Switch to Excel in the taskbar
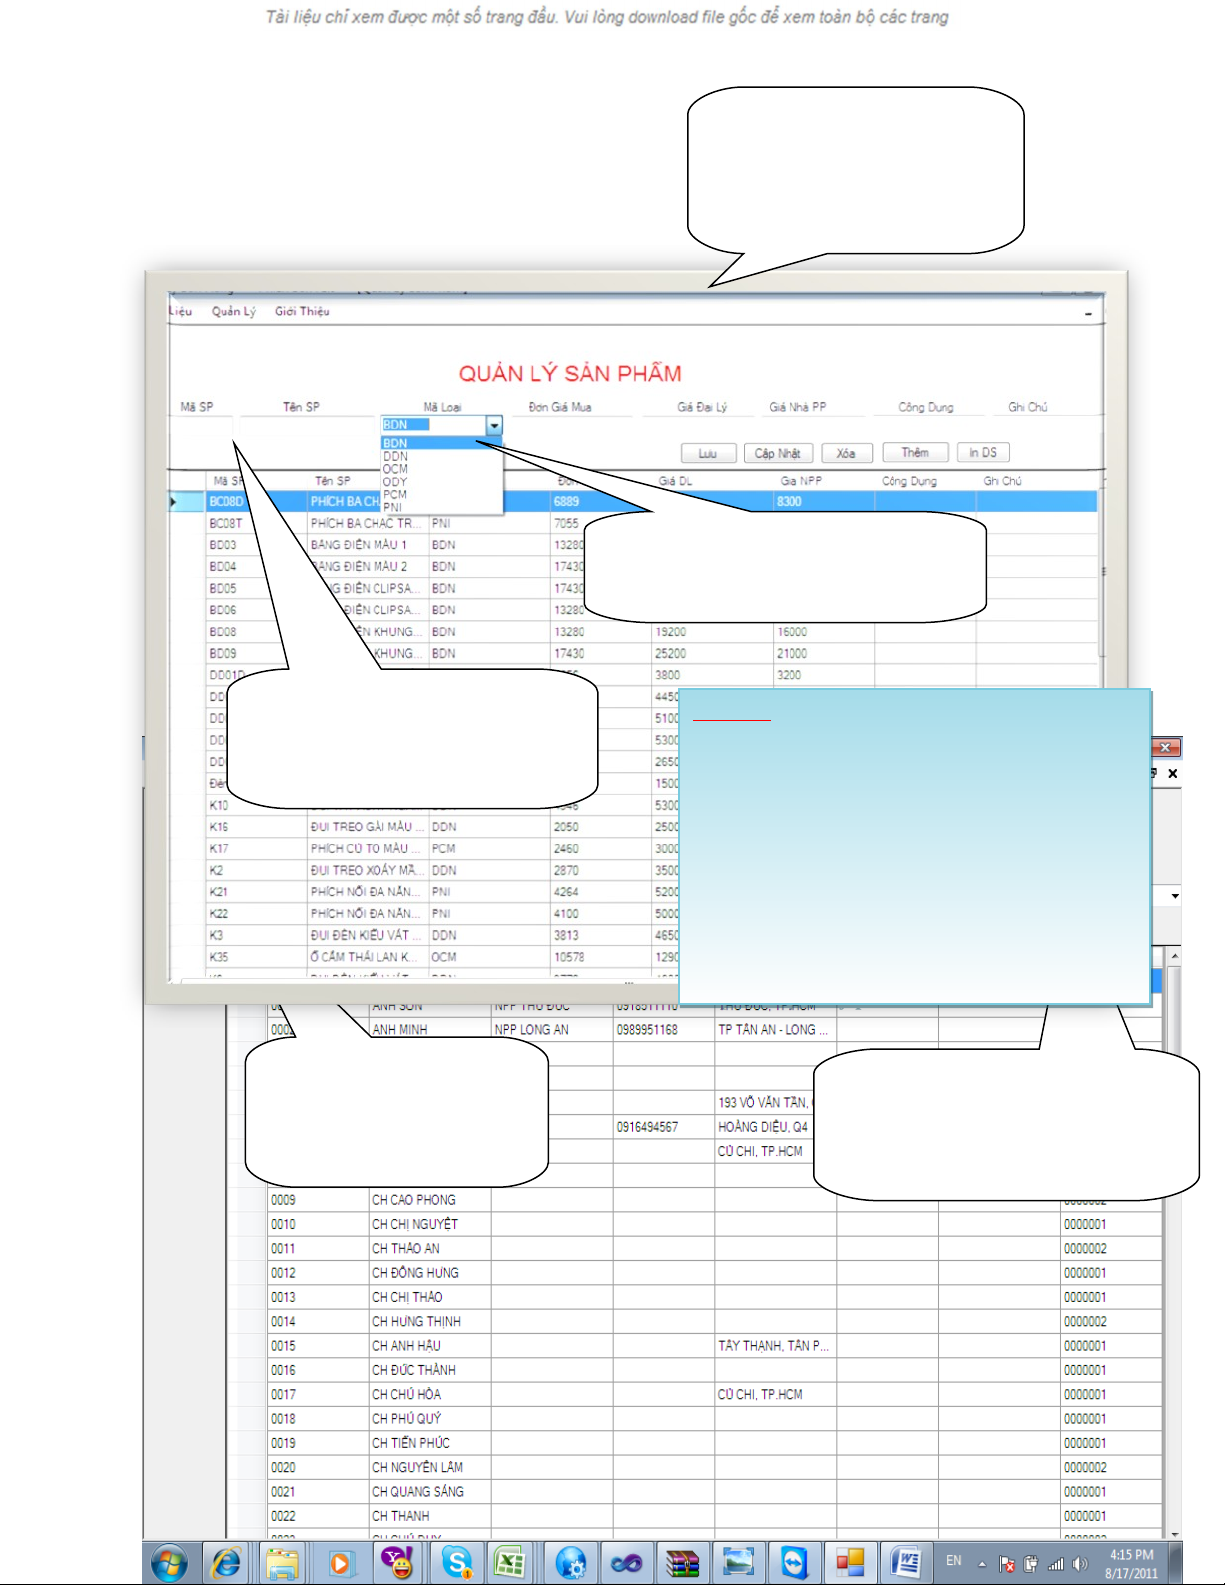1225x1585 pixels. tap(510, 1562)
